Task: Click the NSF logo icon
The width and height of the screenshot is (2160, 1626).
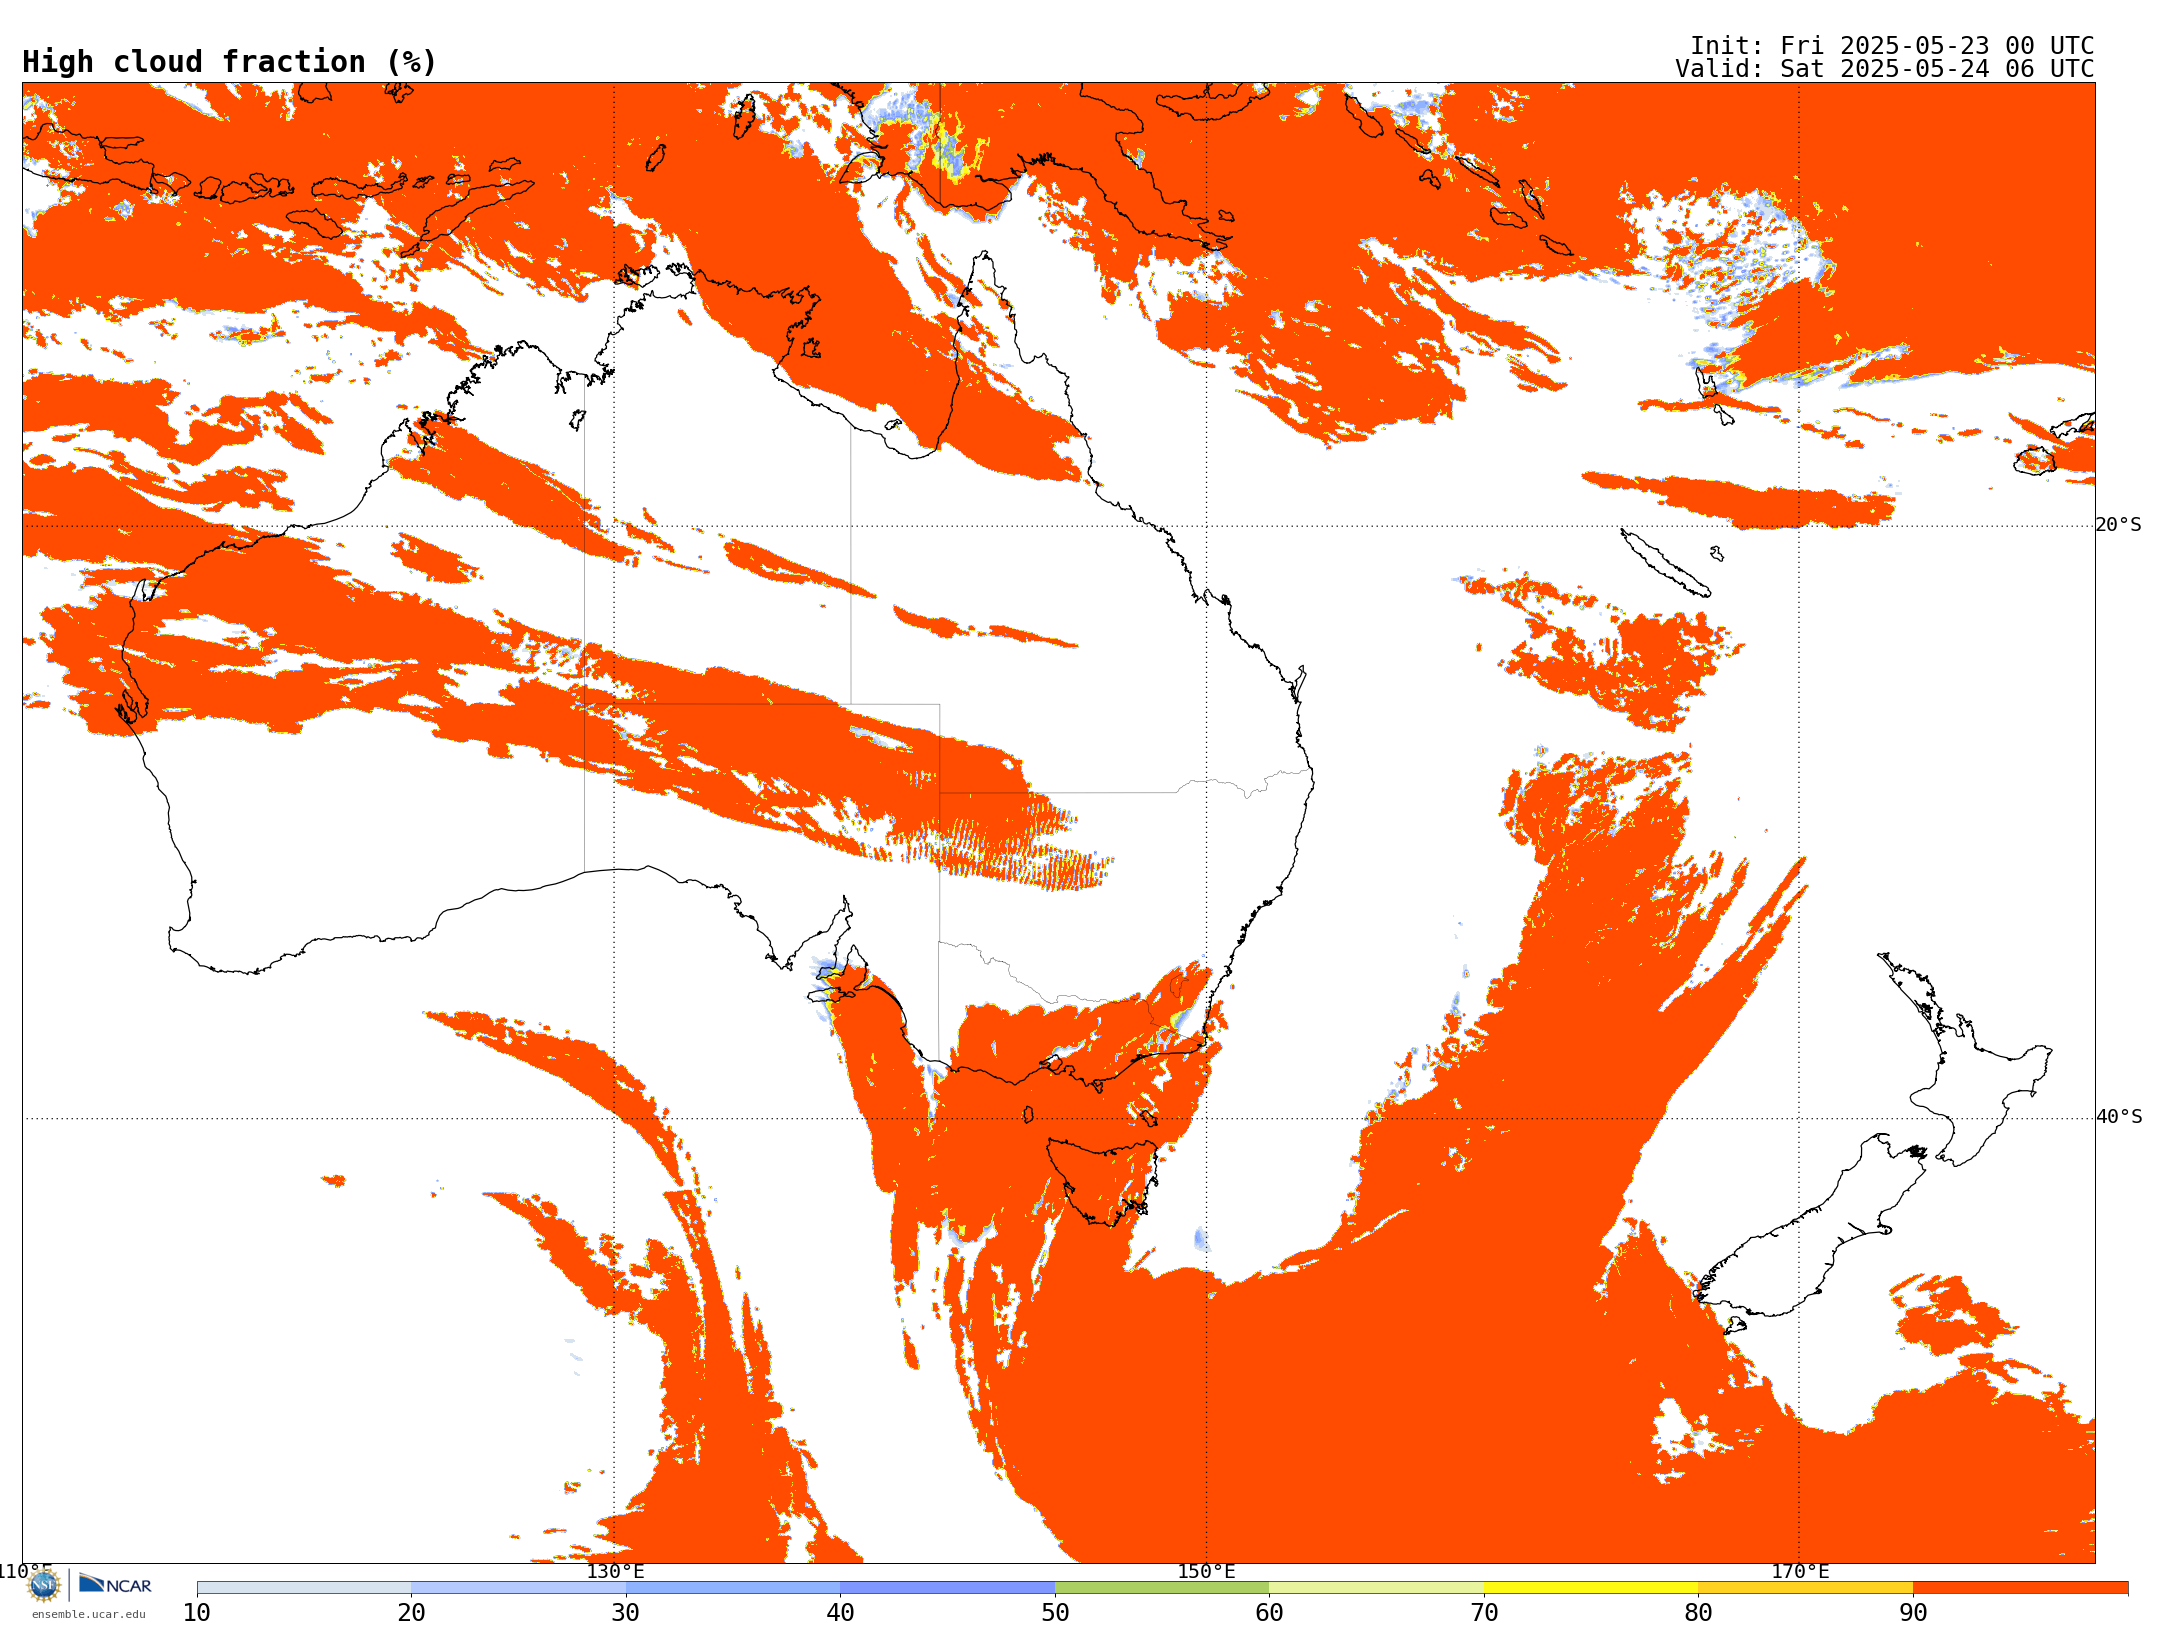Action: (44, 1585)
